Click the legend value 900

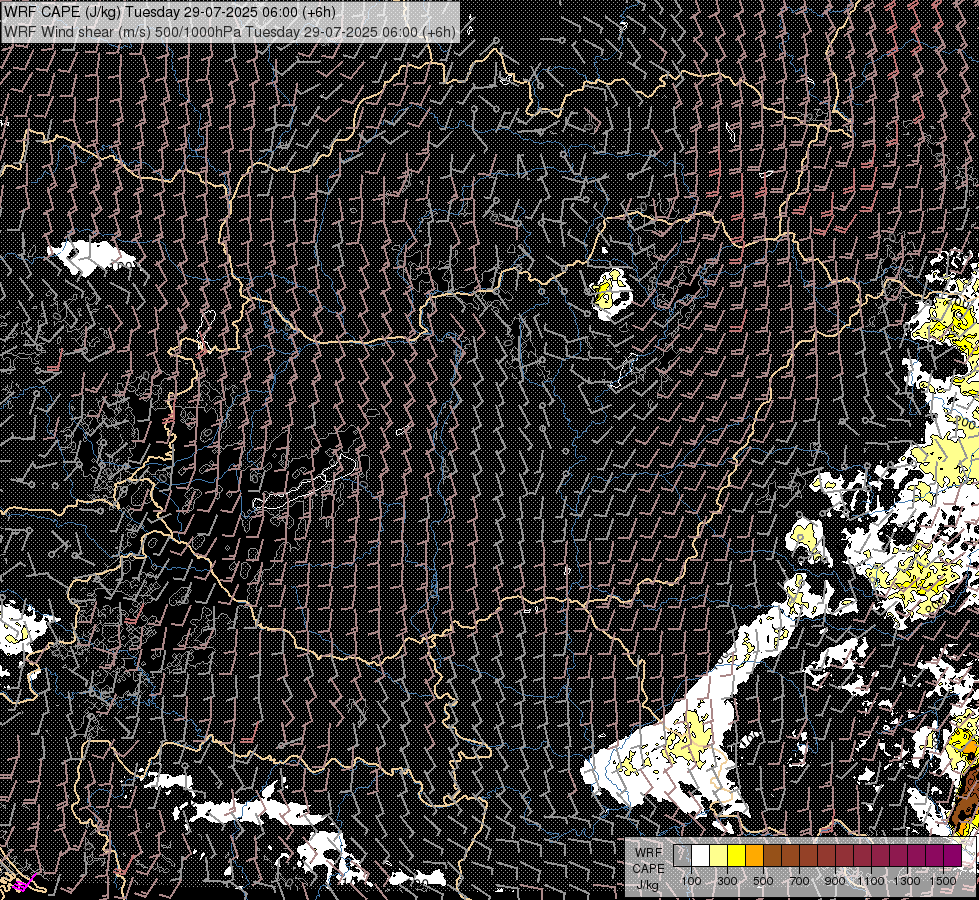point(835,881)
